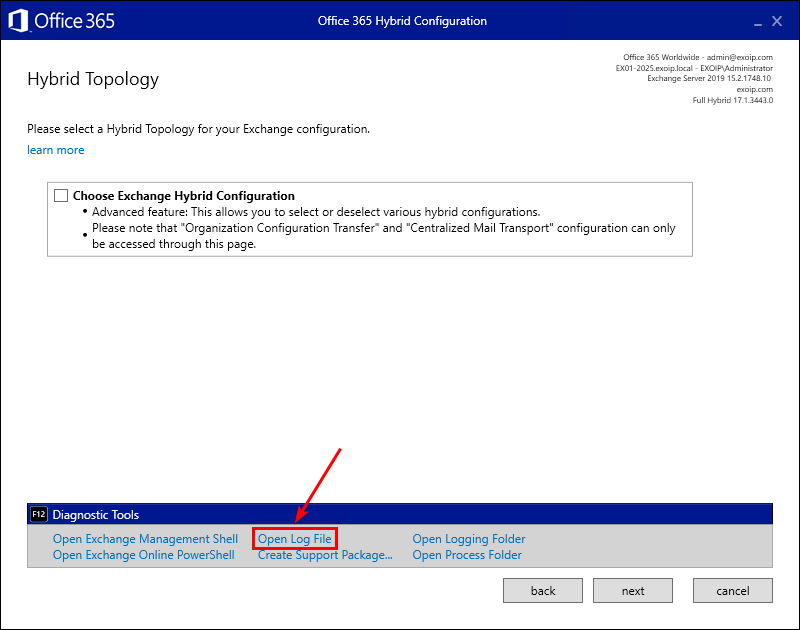
Task: Open Exchange Online PowerShell link
Action: (x=144, y=555)
